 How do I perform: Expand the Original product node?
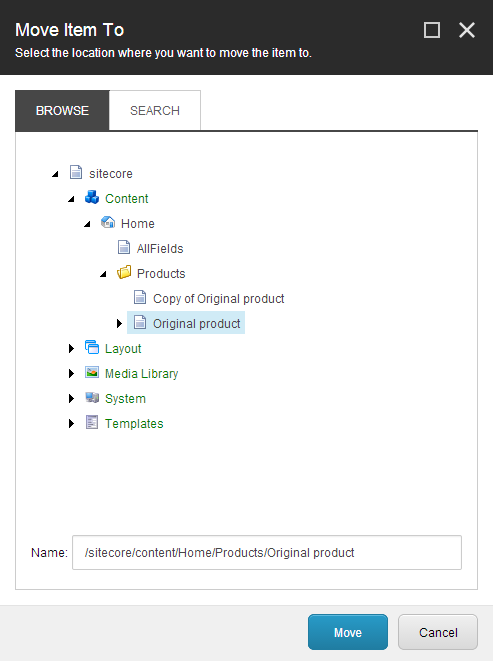(119, 323)
